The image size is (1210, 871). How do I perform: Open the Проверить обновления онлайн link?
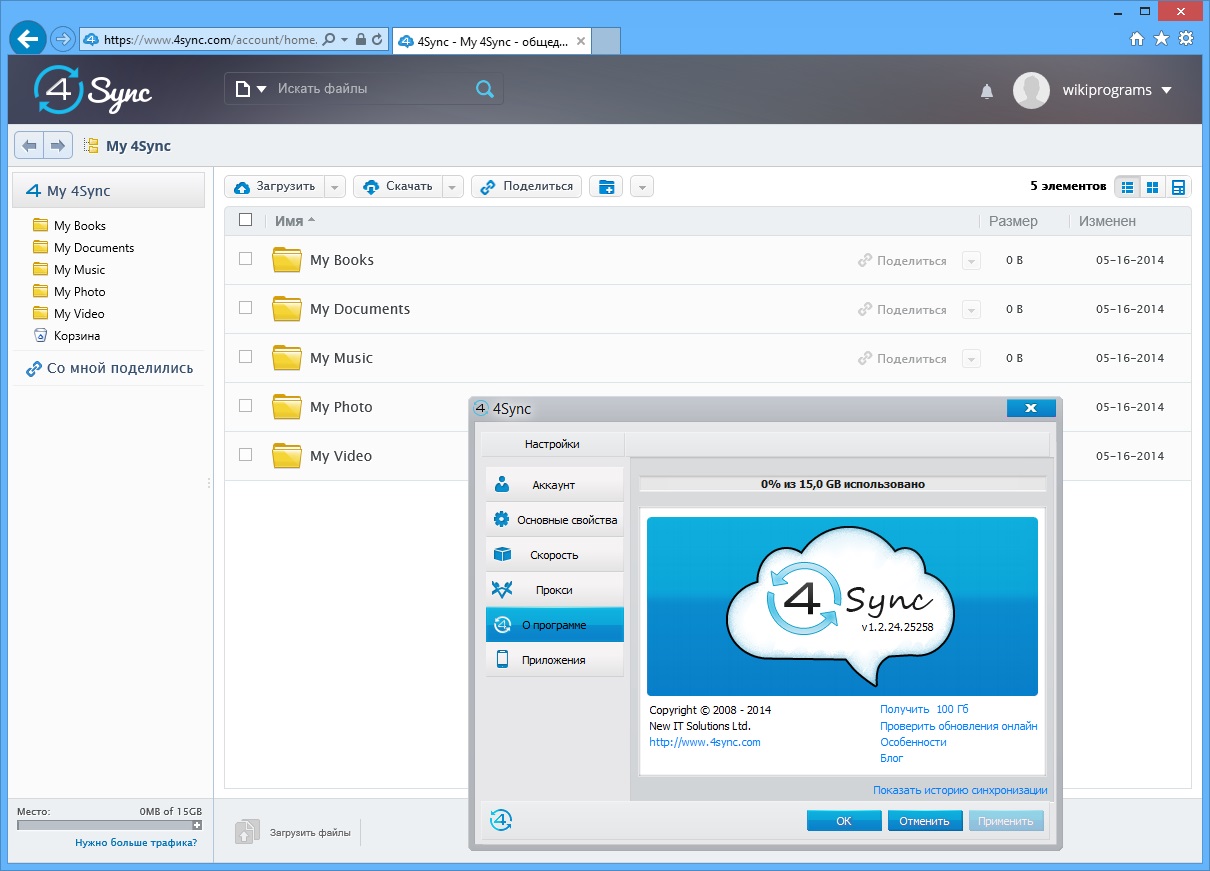pos(958,726)
